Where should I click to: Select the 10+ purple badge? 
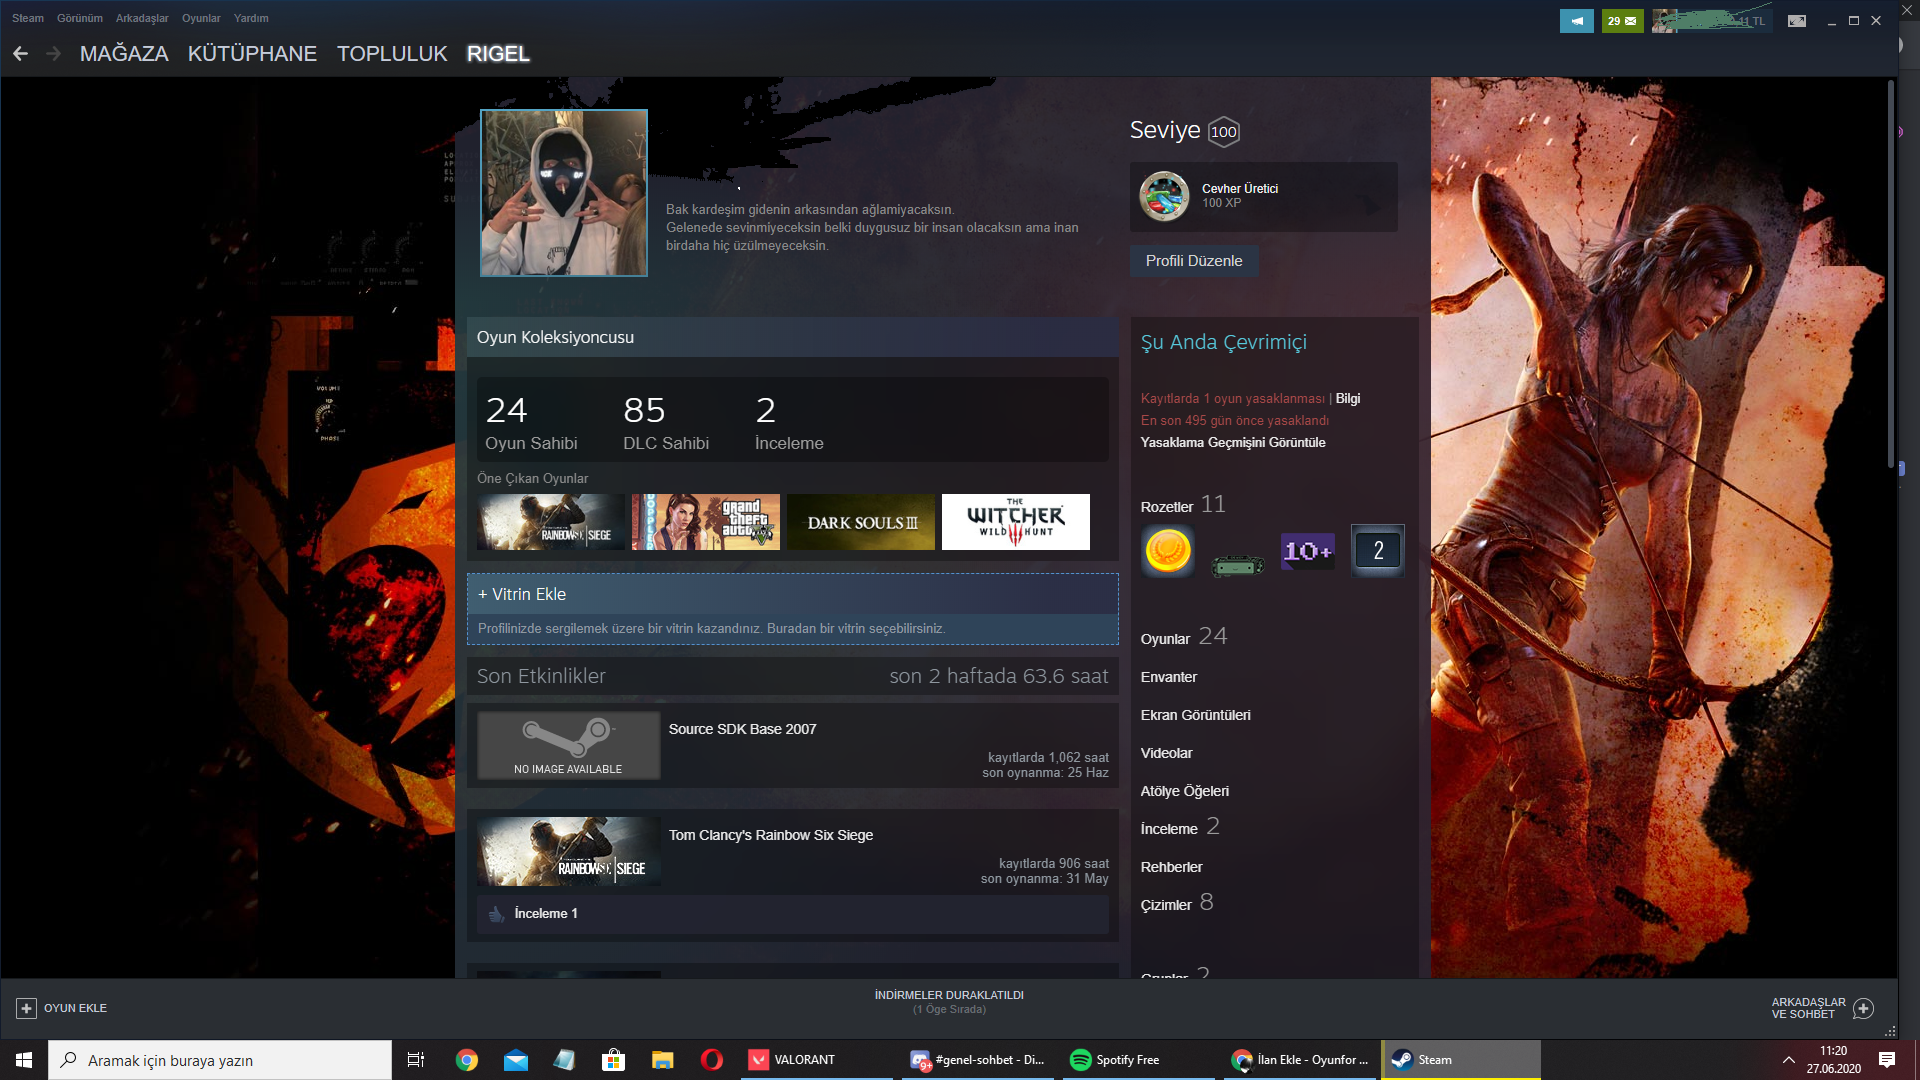click(1308, 551)
